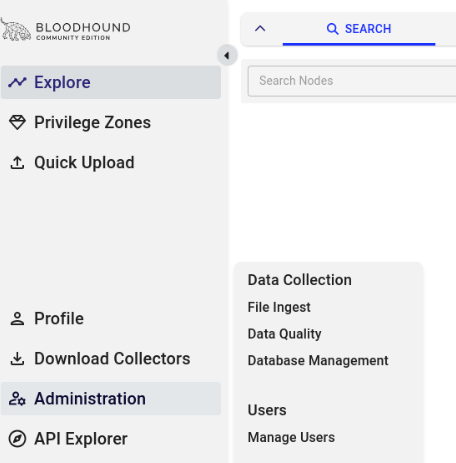Click the Administration user-gear icon
The height and width of the screenshot is (463, 456).
click(x=17, y=399)
